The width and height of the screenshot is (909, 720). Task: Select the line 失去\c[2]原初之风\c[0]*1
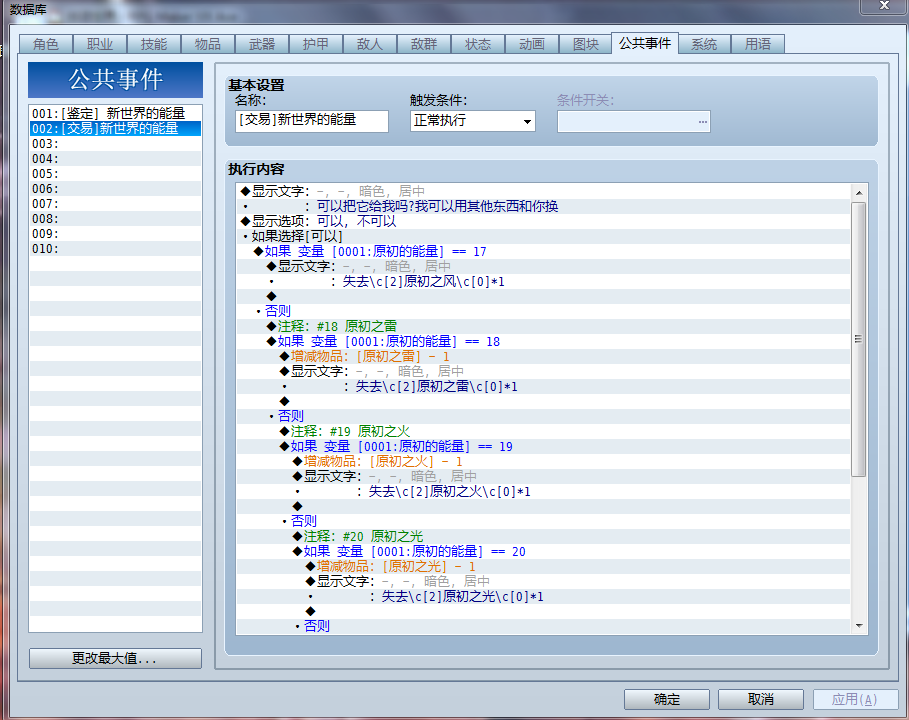[x=543, y=282]
